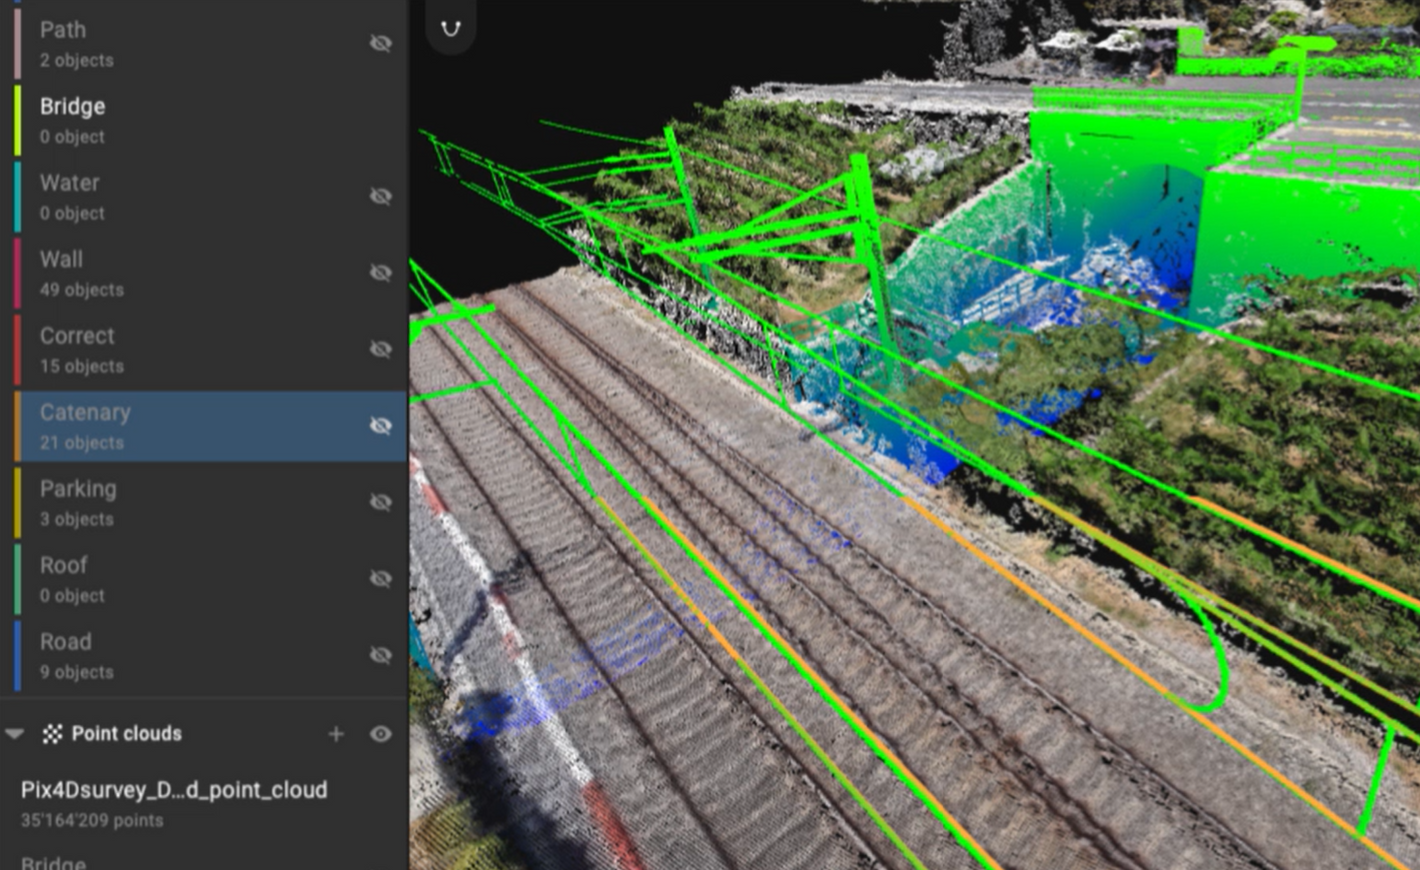Make the Parking layer visible
1420x870 pixels.
[x=380, y=502]
